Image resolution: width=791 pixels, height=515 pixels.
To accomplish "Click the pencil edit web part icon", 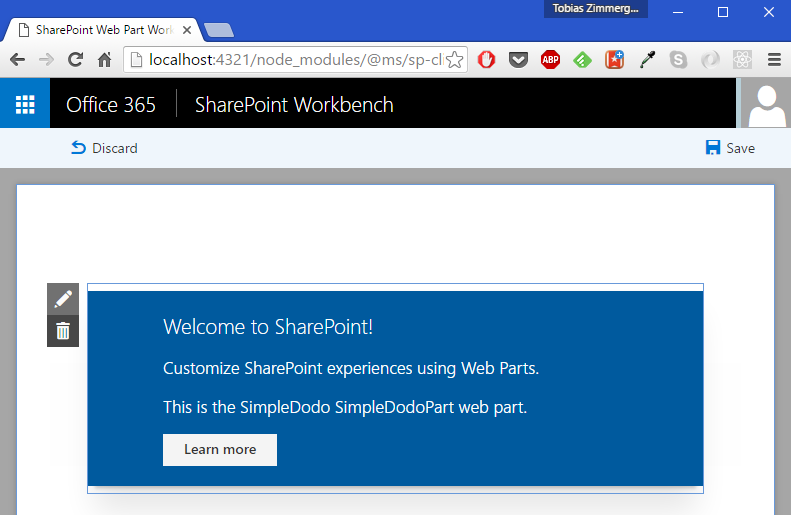I will tap(63, 299).
